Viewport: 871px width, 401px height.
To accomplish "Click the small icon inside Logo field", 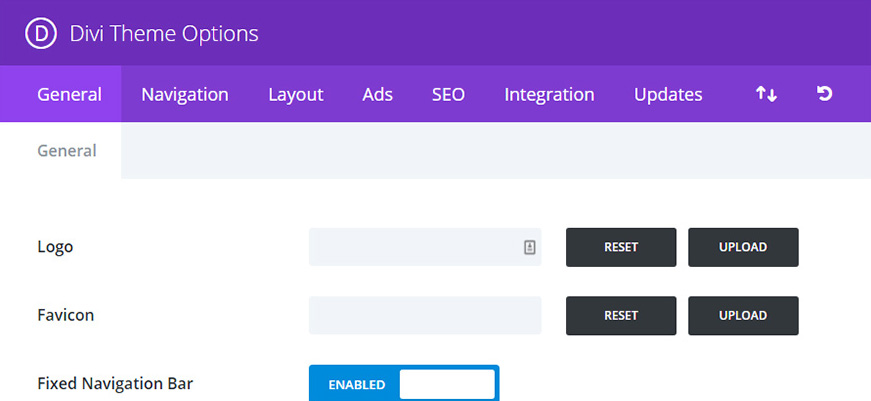I will click(x=529, y=247).
